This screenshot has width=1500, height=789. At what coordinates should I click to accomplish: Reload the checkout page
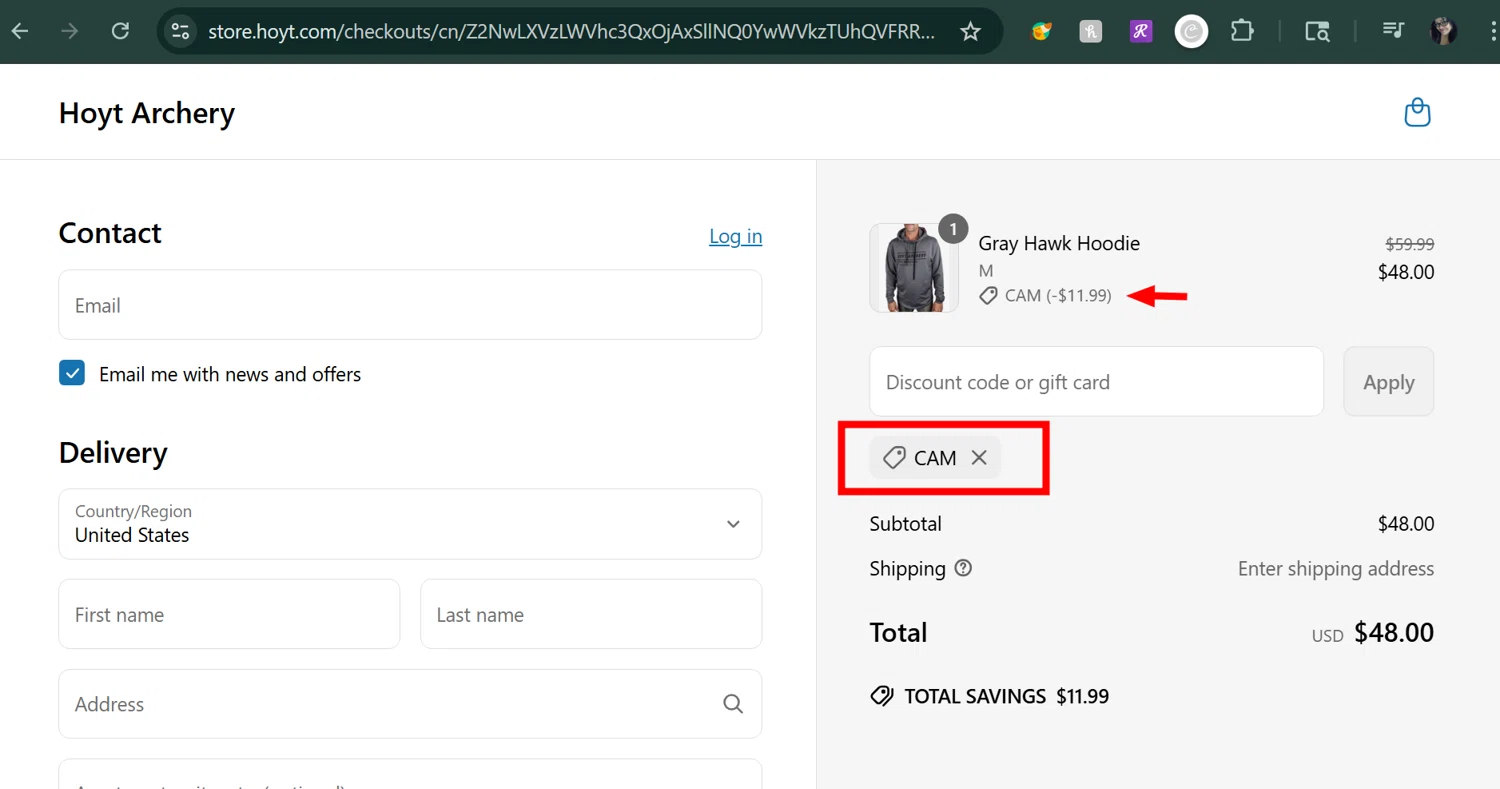(x=120, y=31)
